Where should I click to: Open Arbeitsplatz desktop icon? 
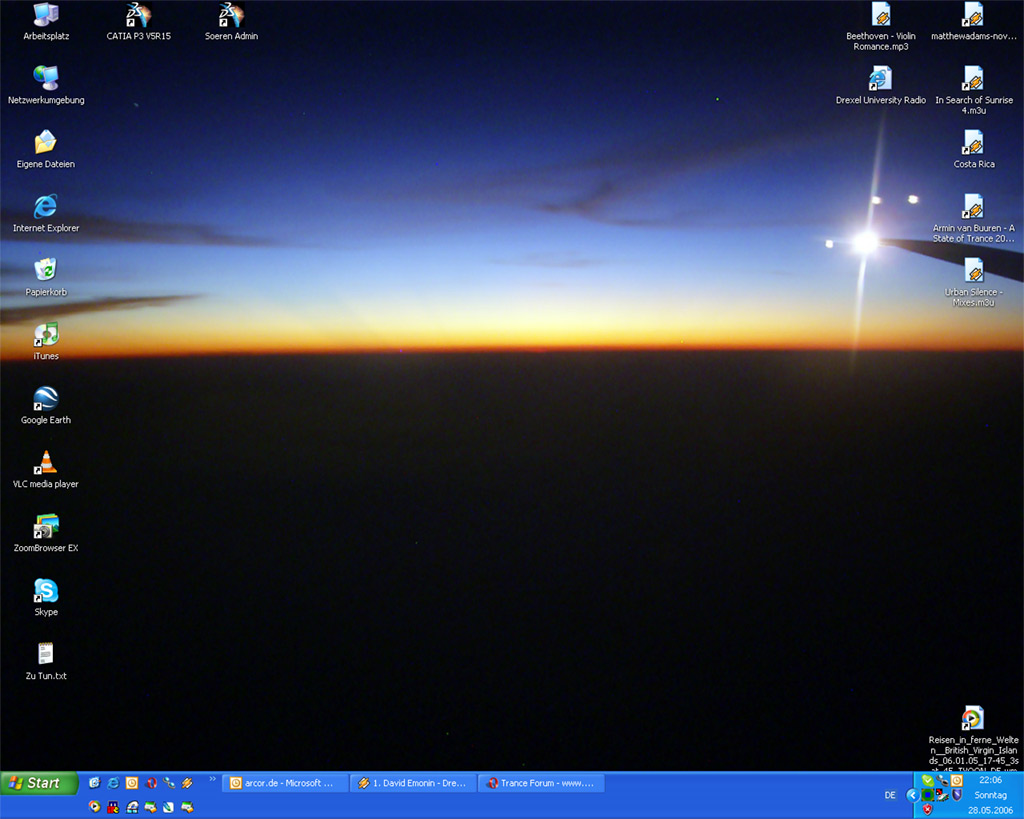coord(46,16)
